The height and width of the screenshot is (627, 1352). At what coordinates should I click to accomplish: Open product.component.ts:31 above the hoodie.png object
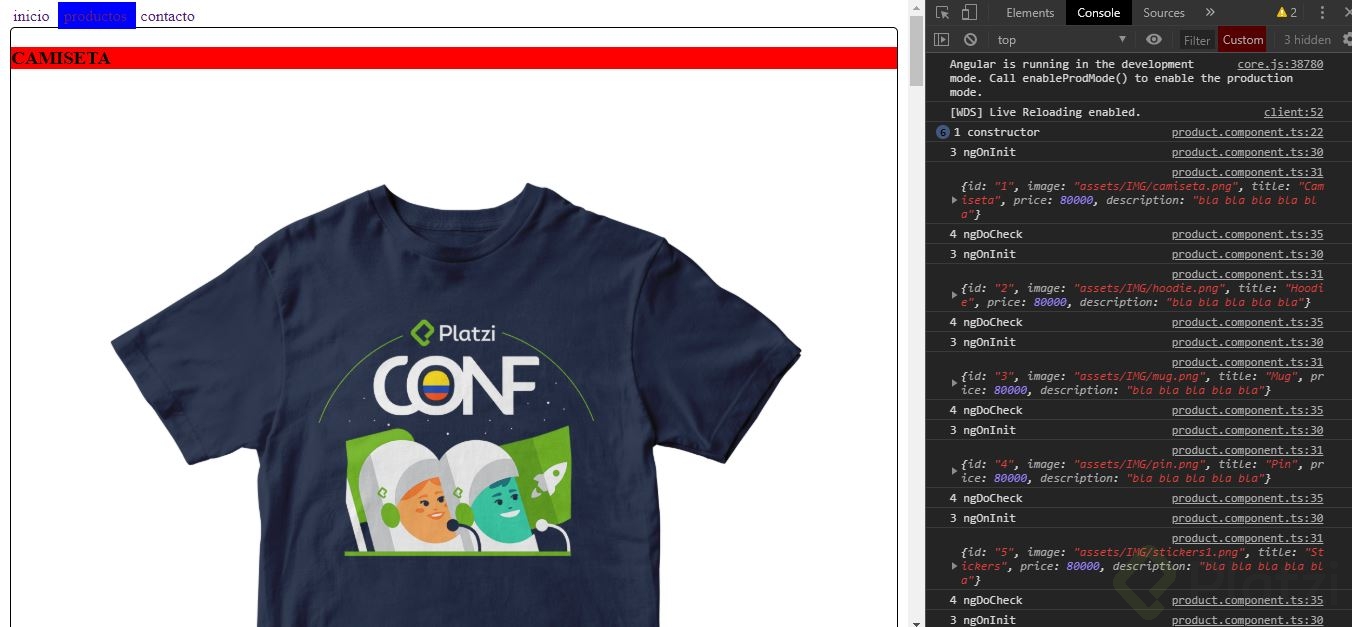1247,274
